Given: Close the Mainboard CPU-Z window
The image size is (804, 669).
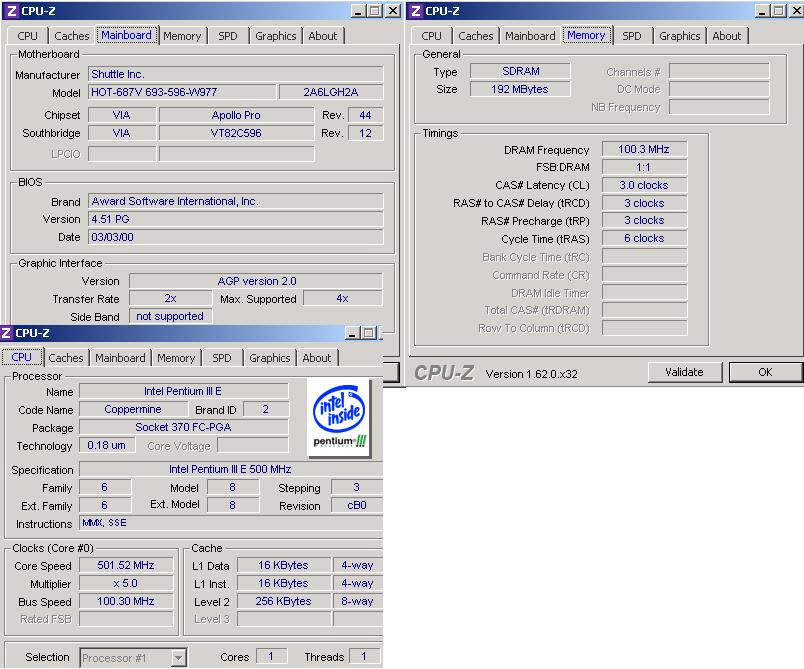Looking at the screenshot, I should tap(393, 11).
